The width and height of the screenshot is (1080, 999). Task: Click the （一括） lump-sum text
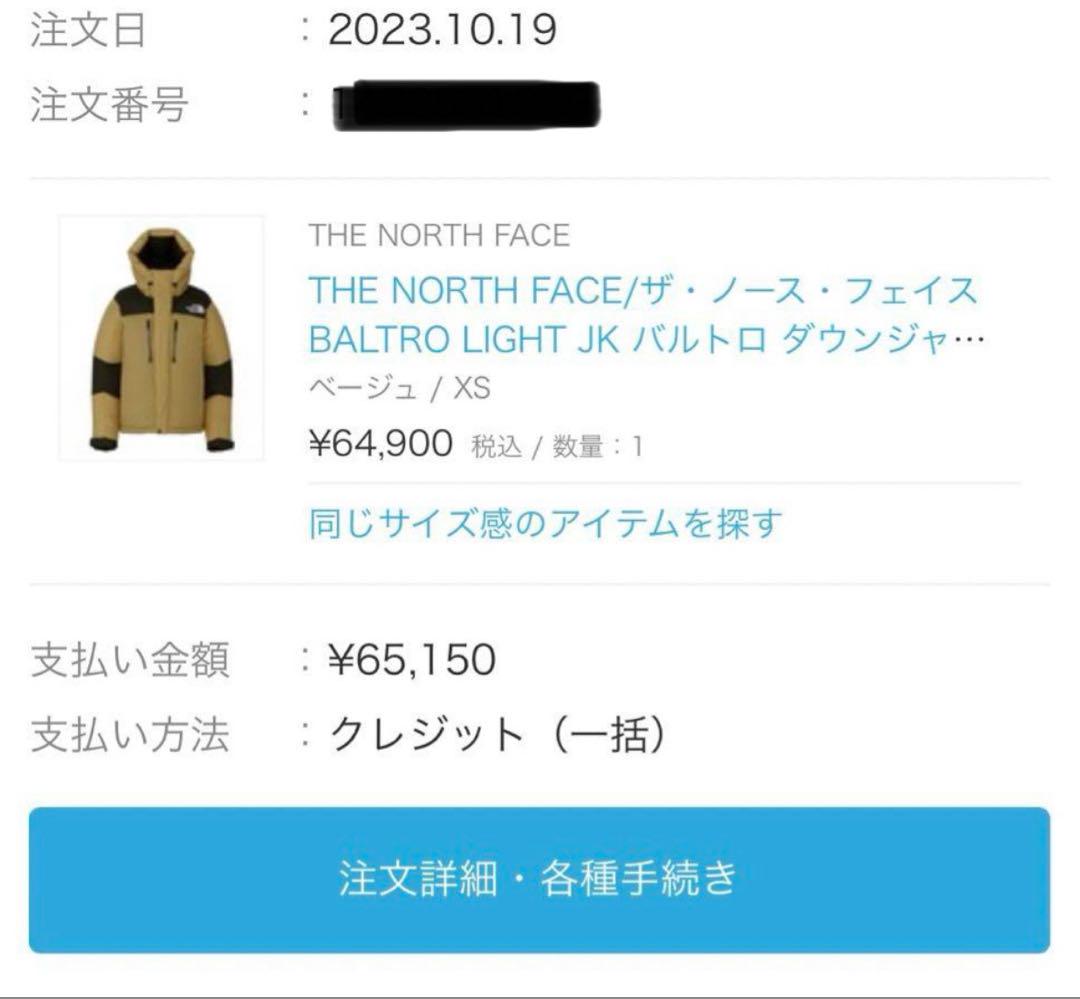[x=609, y=734]
